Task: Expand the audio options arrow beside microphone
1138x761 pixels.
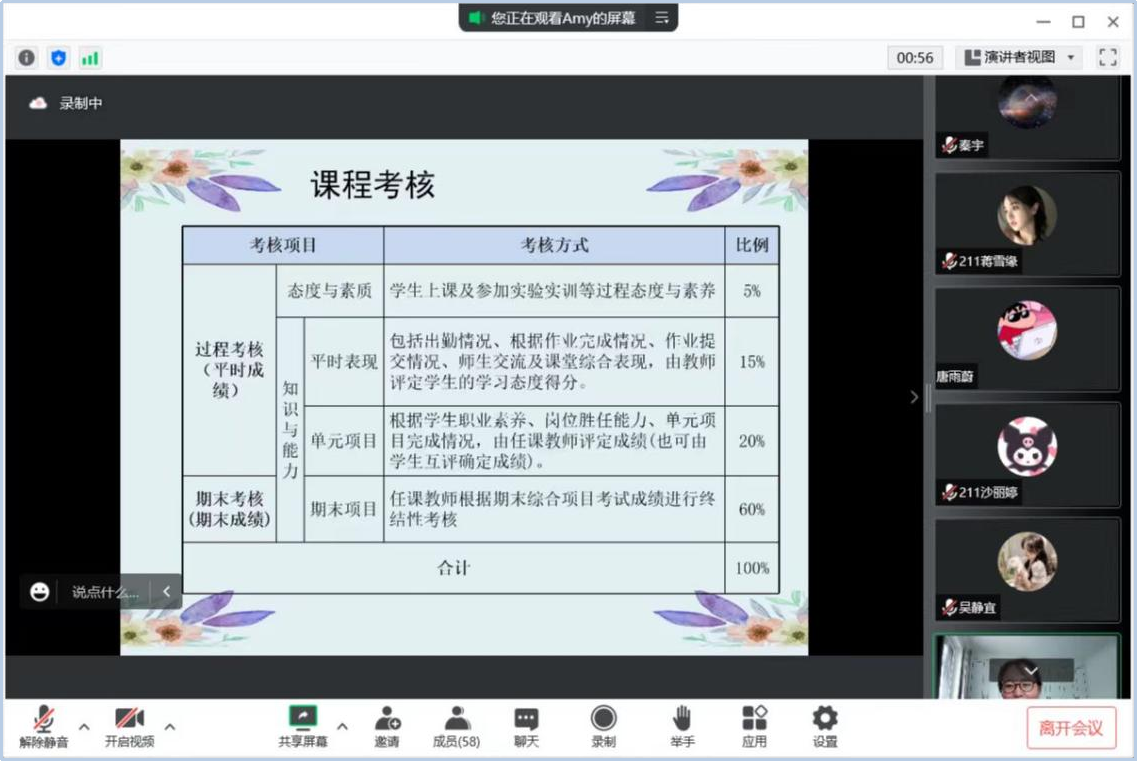Action: (84, 726)
